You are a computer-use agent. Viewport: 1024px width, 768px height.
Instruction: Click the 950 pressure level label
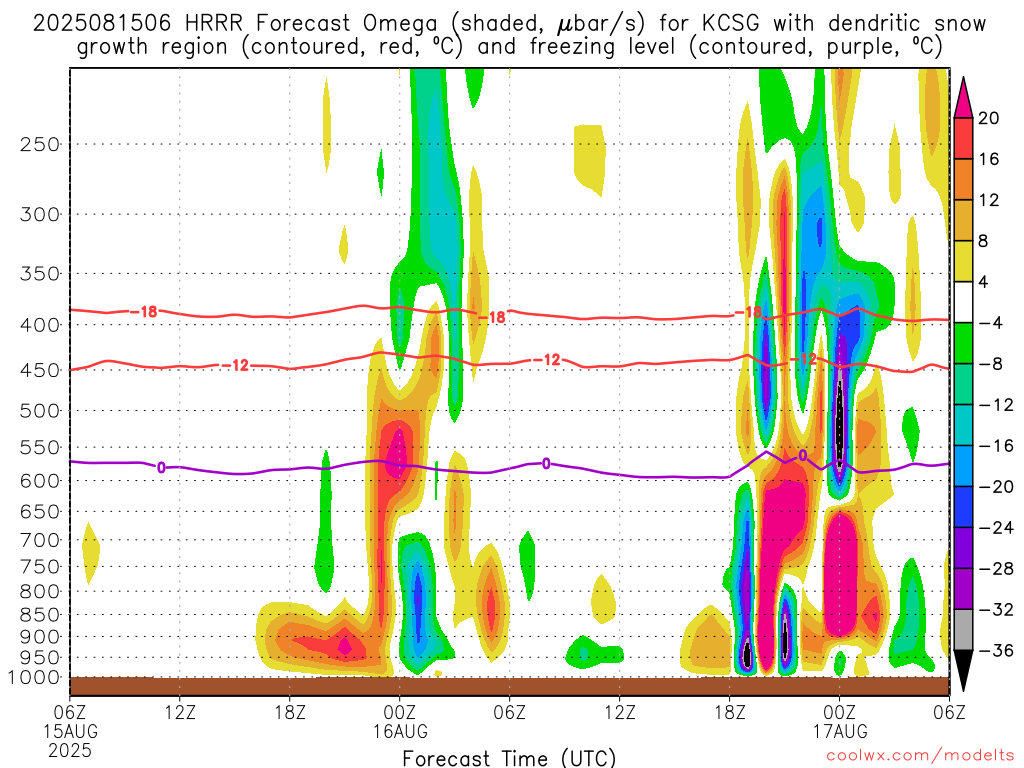(x=39, y=658)
